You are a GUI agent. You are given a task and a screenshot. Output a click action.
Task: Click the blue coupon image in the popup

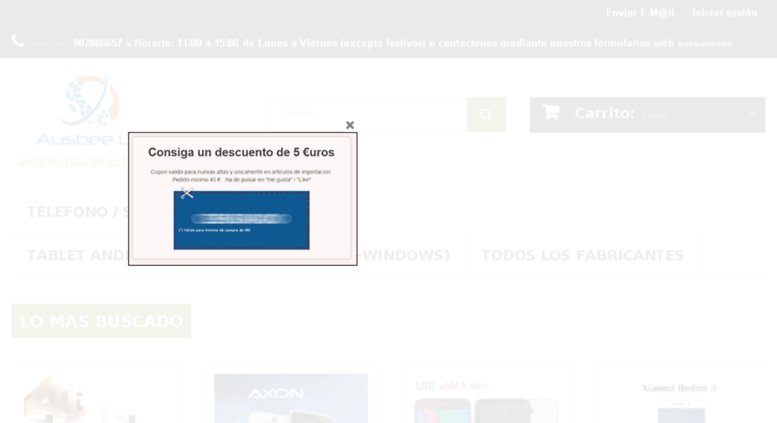(x=241, y=220)
